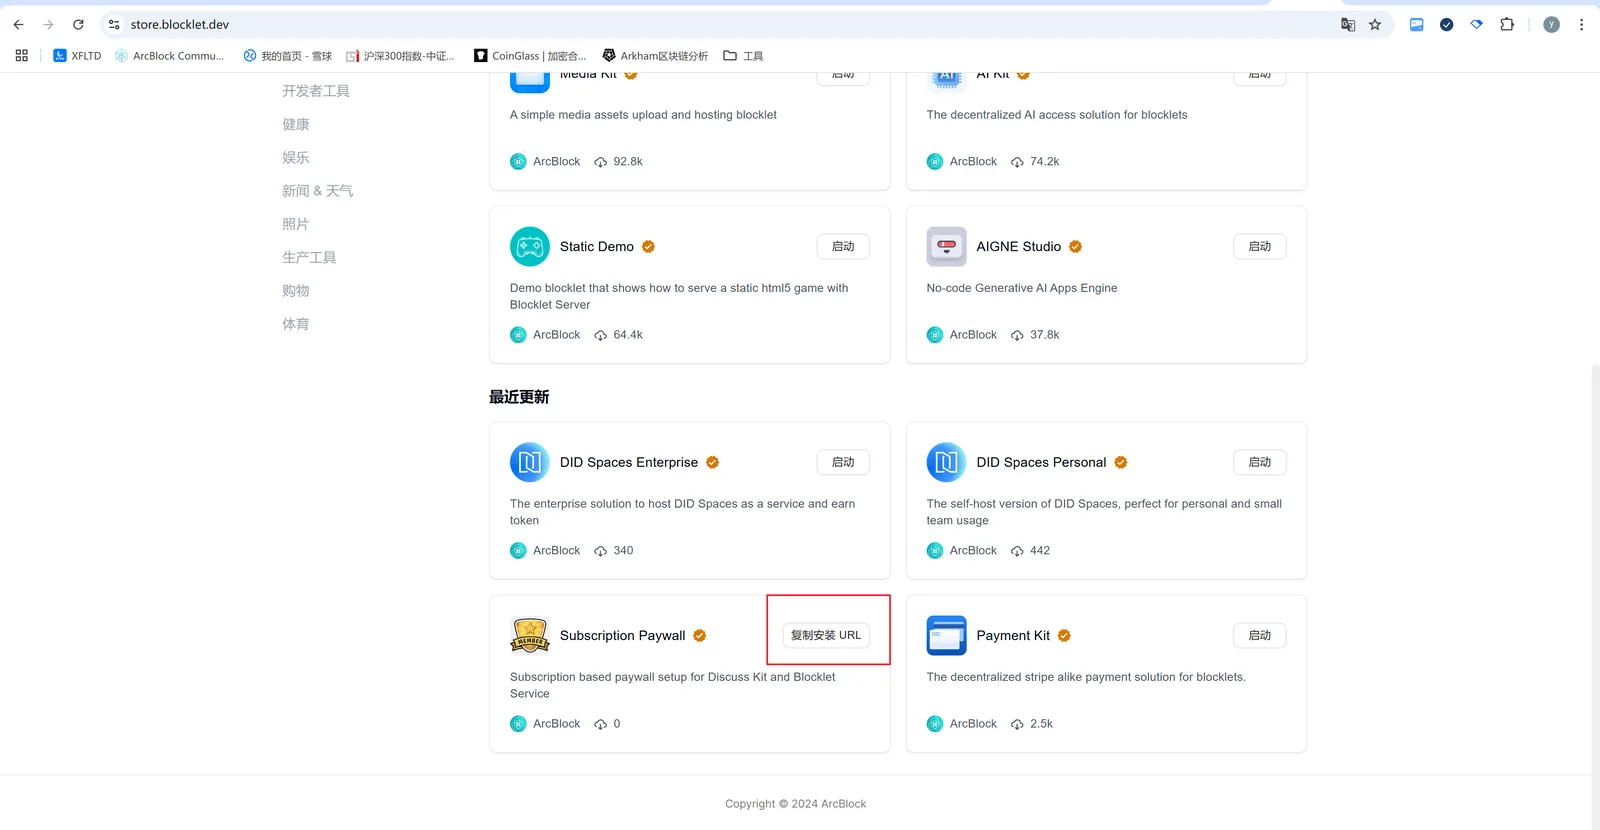Click ArcBlock avatar on Payment Kit card
Viewport: 1600px width, 830px height.
(x=934, y=724)
